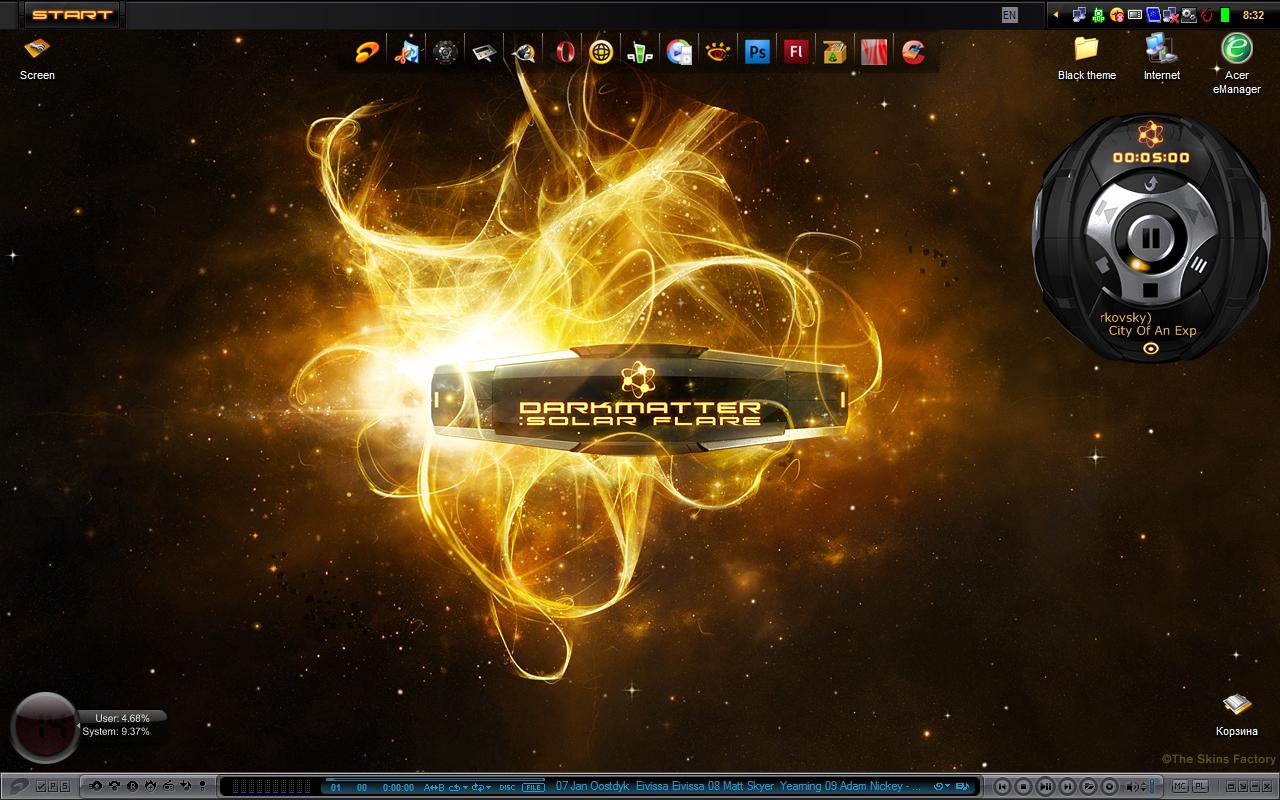This screenshot has height=800, width=1280.
Task: Toggle the S button on player bar
Action: click(x=65, y=787)
